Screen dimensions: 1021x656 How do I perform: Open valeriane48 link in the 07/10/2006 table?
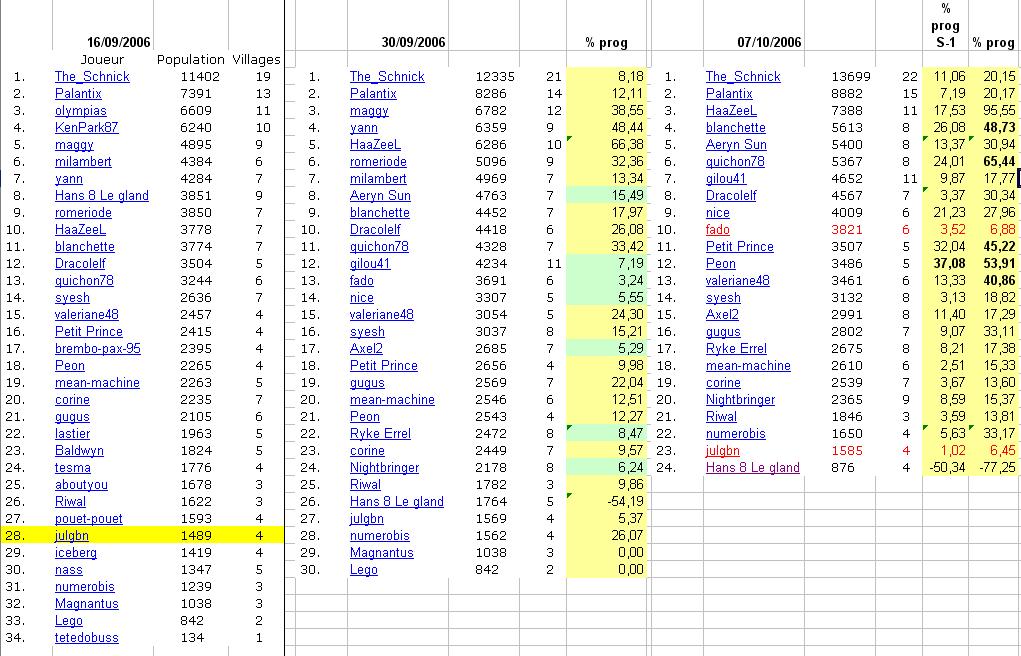[x=738, y=280]
